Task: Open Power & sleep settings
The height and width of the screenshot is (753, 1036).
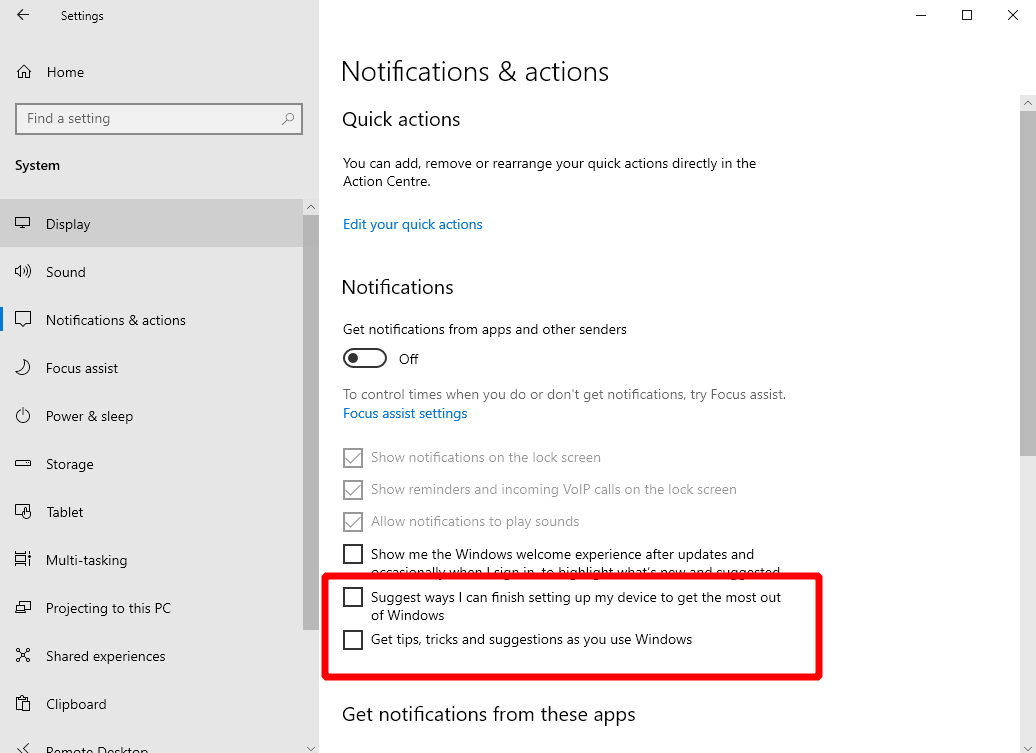Action: 151,415
